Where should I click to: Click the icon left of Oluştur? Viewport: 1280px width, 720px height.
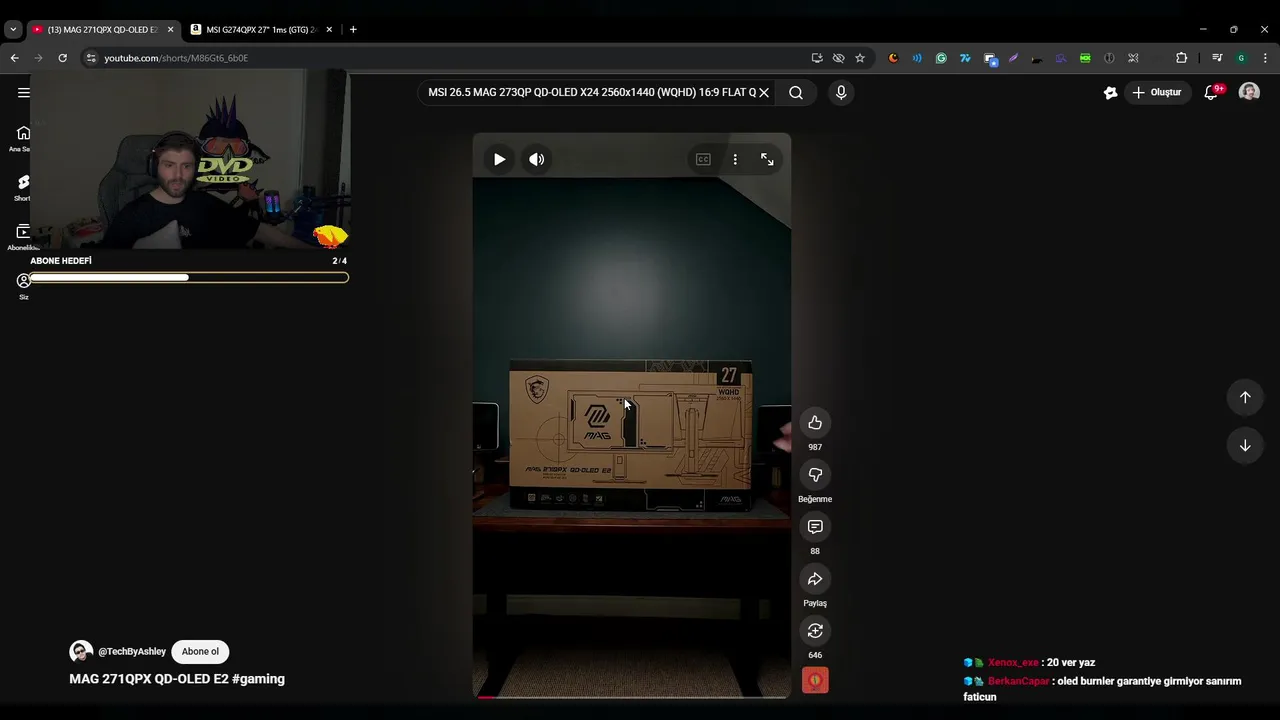tap(1110, 92)
